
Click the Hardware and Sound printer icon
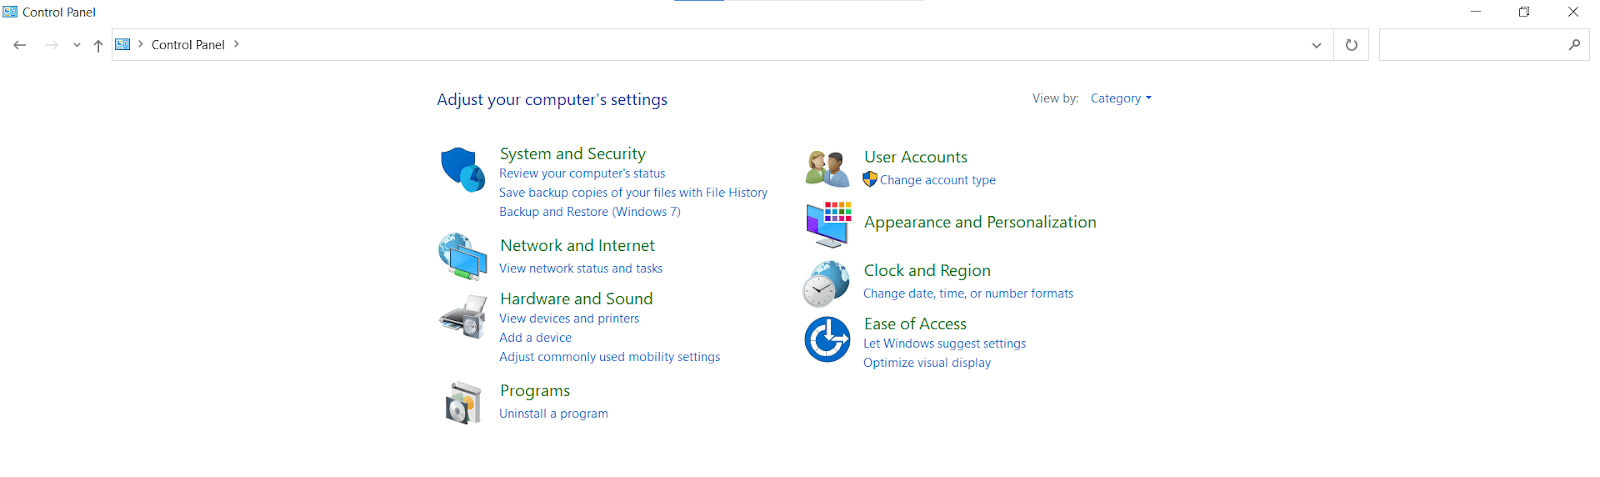462,317
